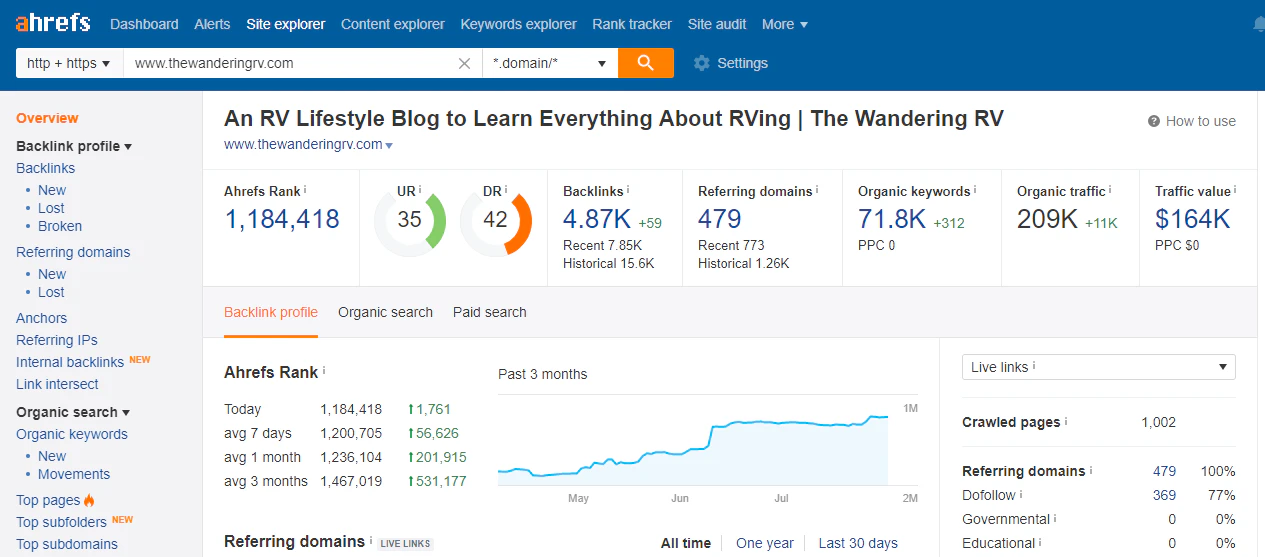Expand the Live links dropdown

coord(1098,367)
